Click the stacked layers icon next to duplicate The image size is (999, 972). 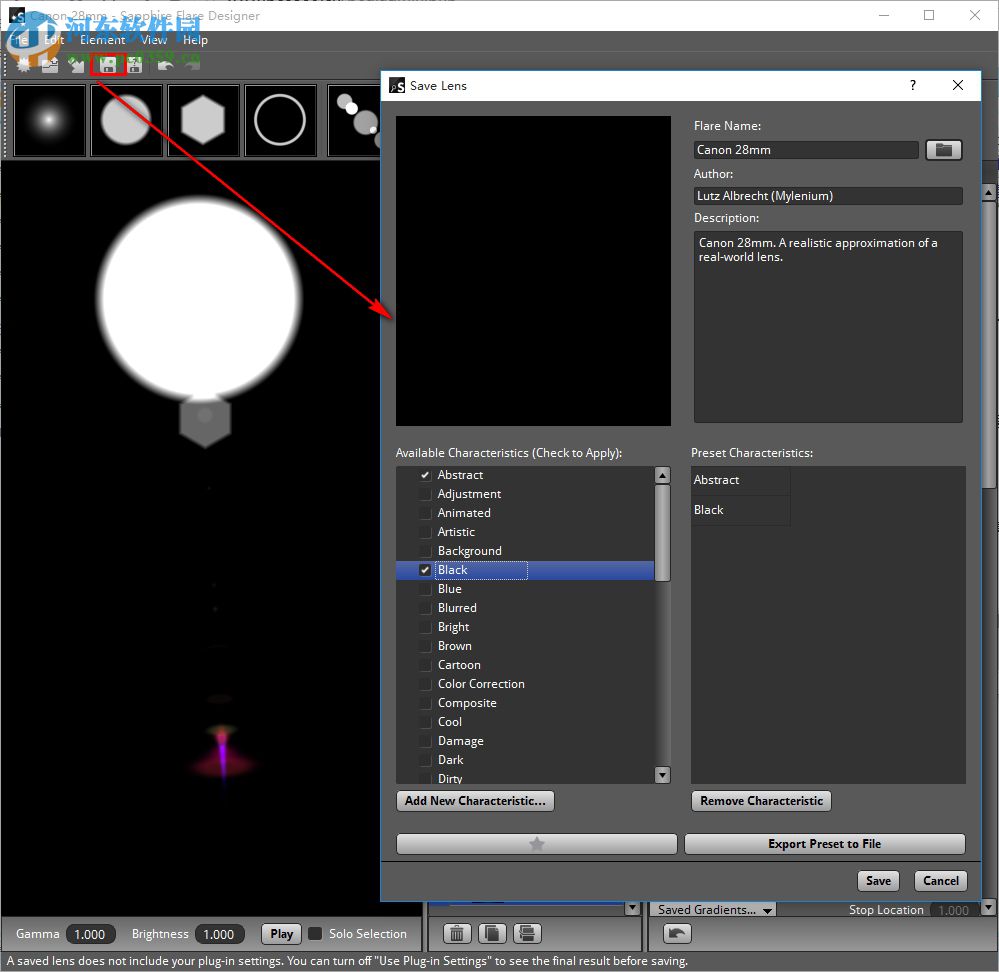[527, 934]
